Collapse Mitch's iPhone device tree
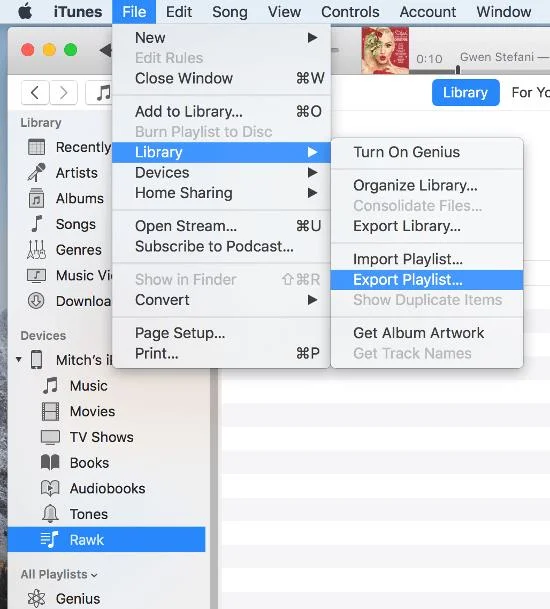Image resolution: width=550 pixels, height=609 pixels. coord(19,360)
